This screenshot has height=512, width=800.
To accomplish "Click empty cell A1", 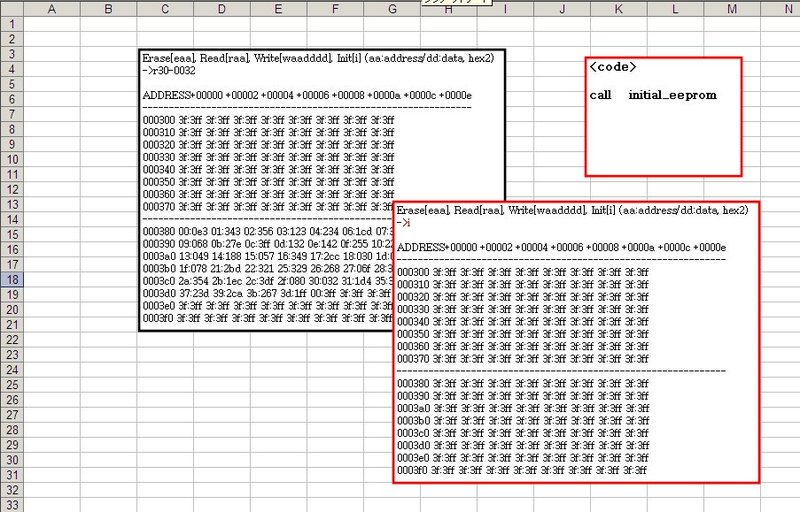I will tap(50, 25).
